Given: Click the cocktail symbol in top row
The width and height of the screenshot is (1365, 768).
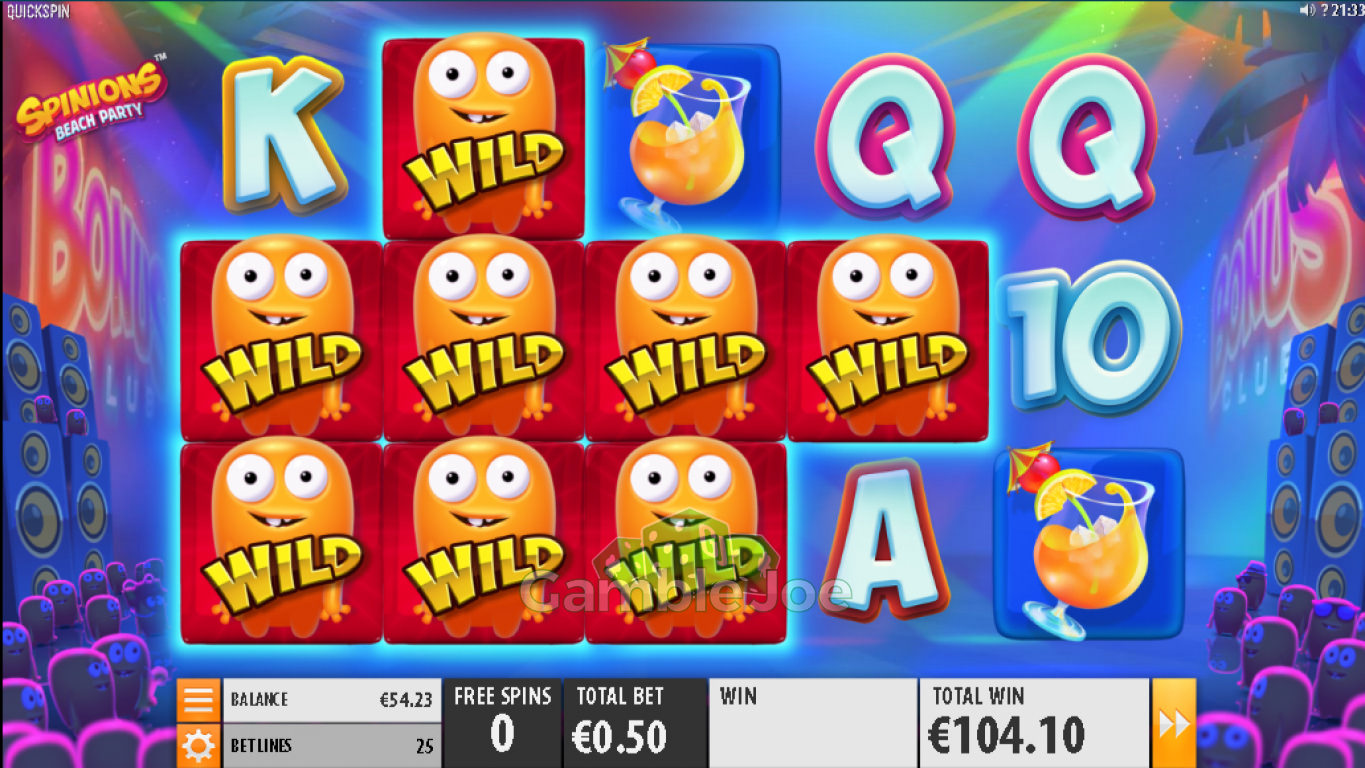Looking at the screenshot, I should point(686,138).
